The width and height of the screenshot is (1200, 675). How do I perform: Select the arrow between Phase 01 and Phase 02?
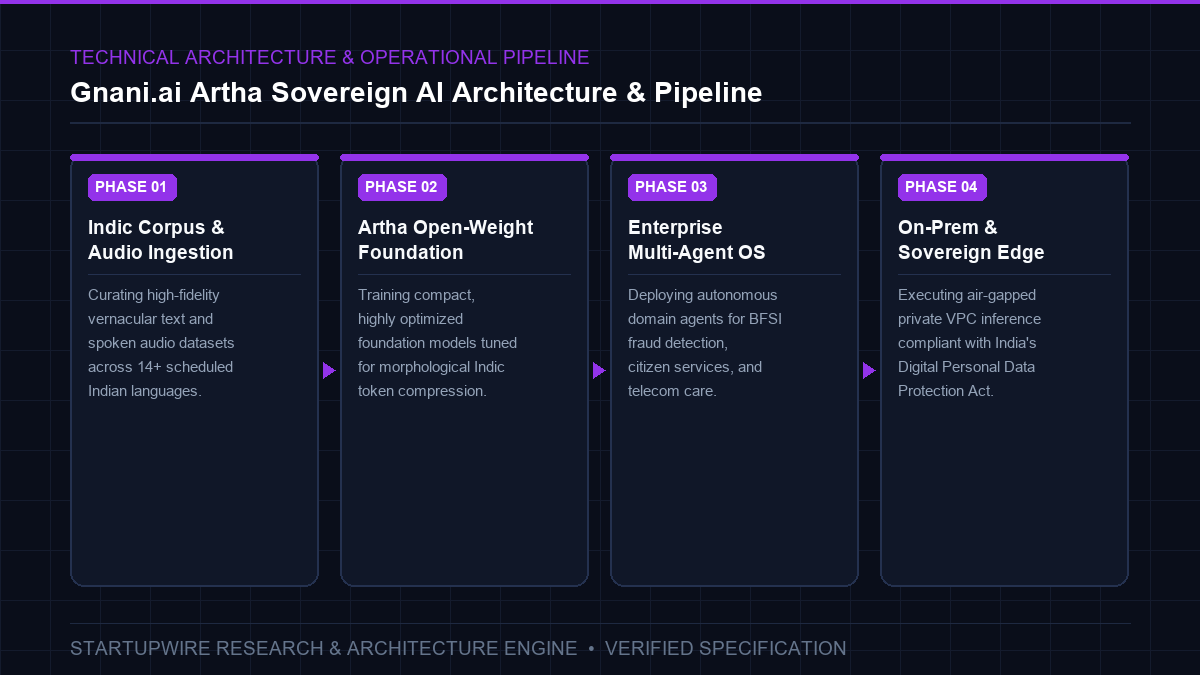329,371
